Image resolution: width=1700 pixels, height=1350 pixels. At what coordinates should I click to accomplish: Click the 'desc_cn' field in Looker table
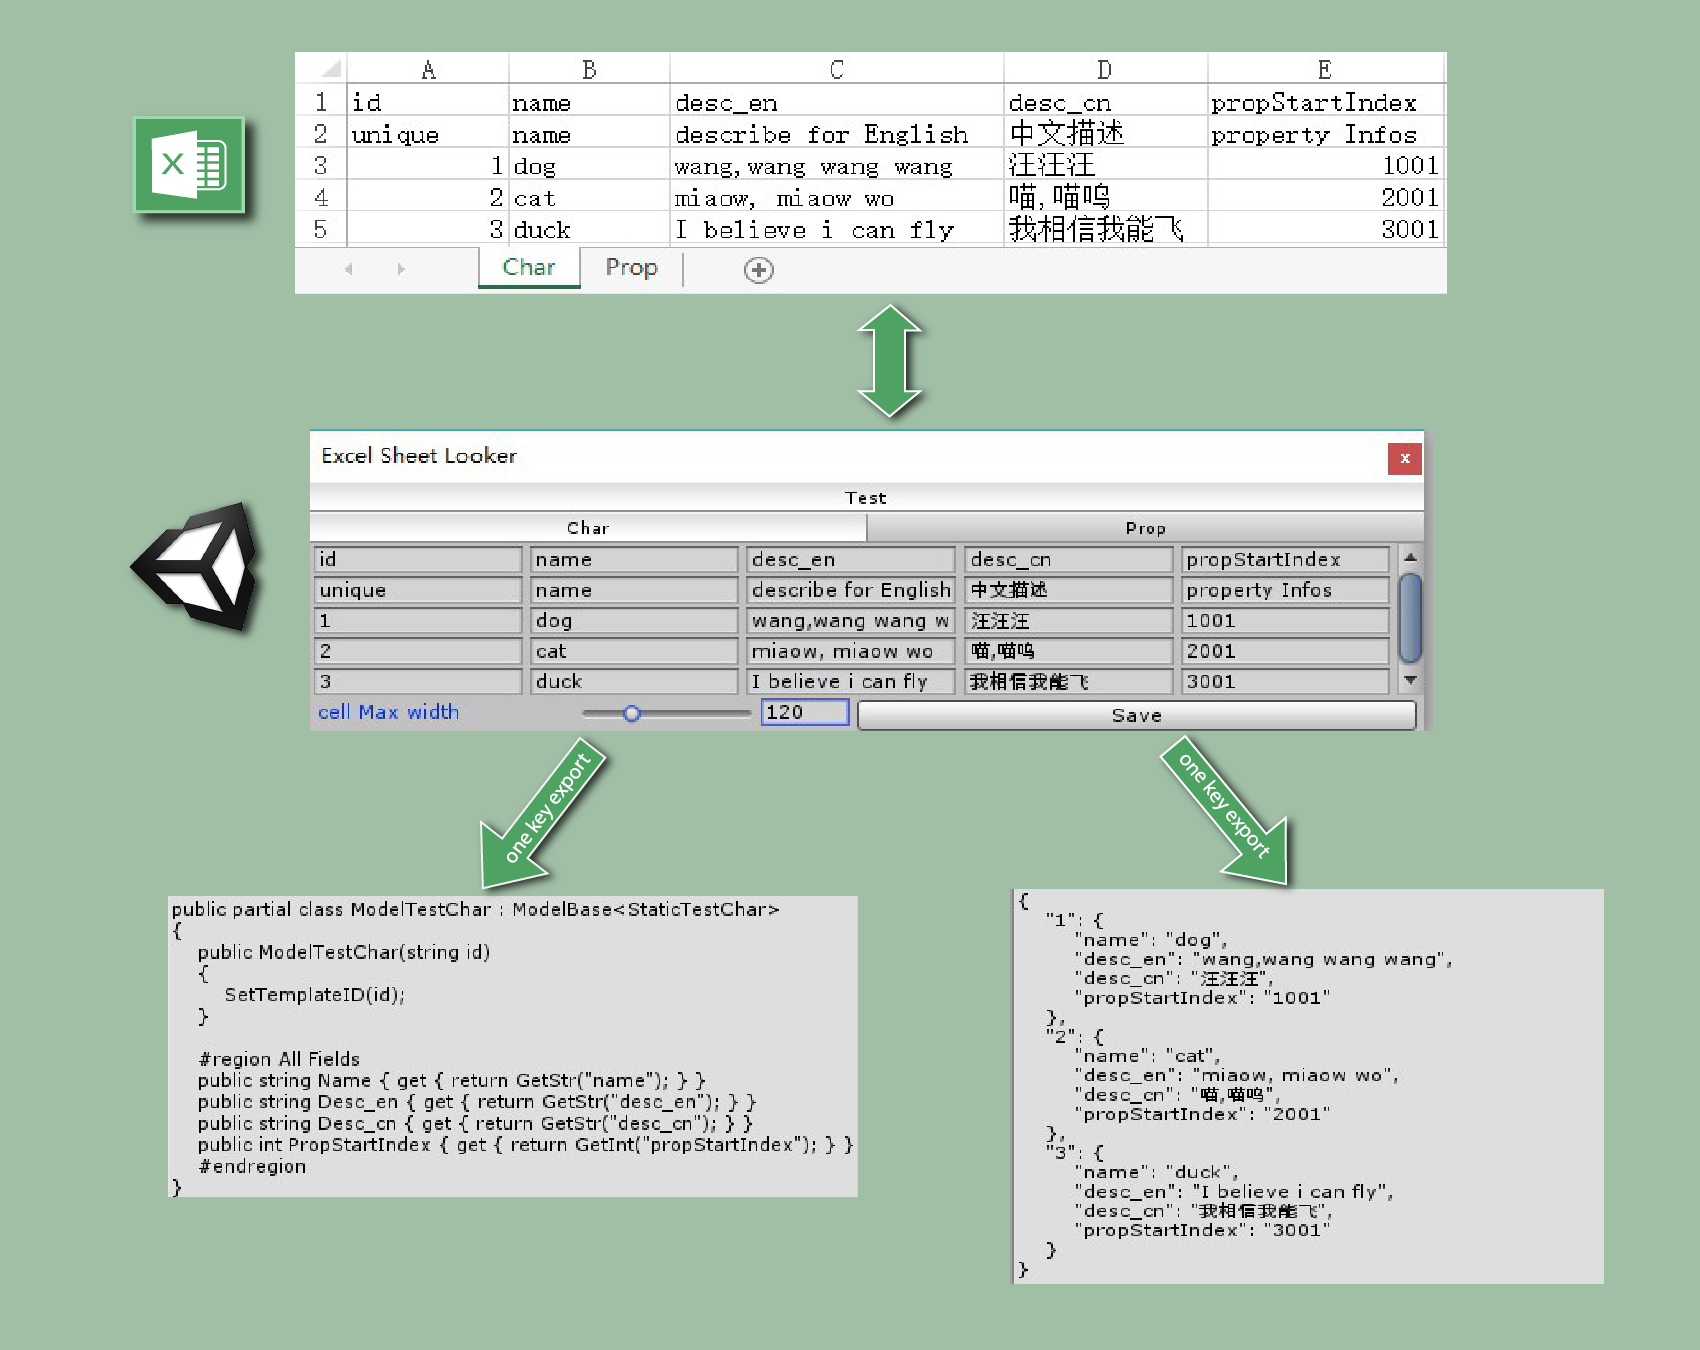(x=1068, y=559)
